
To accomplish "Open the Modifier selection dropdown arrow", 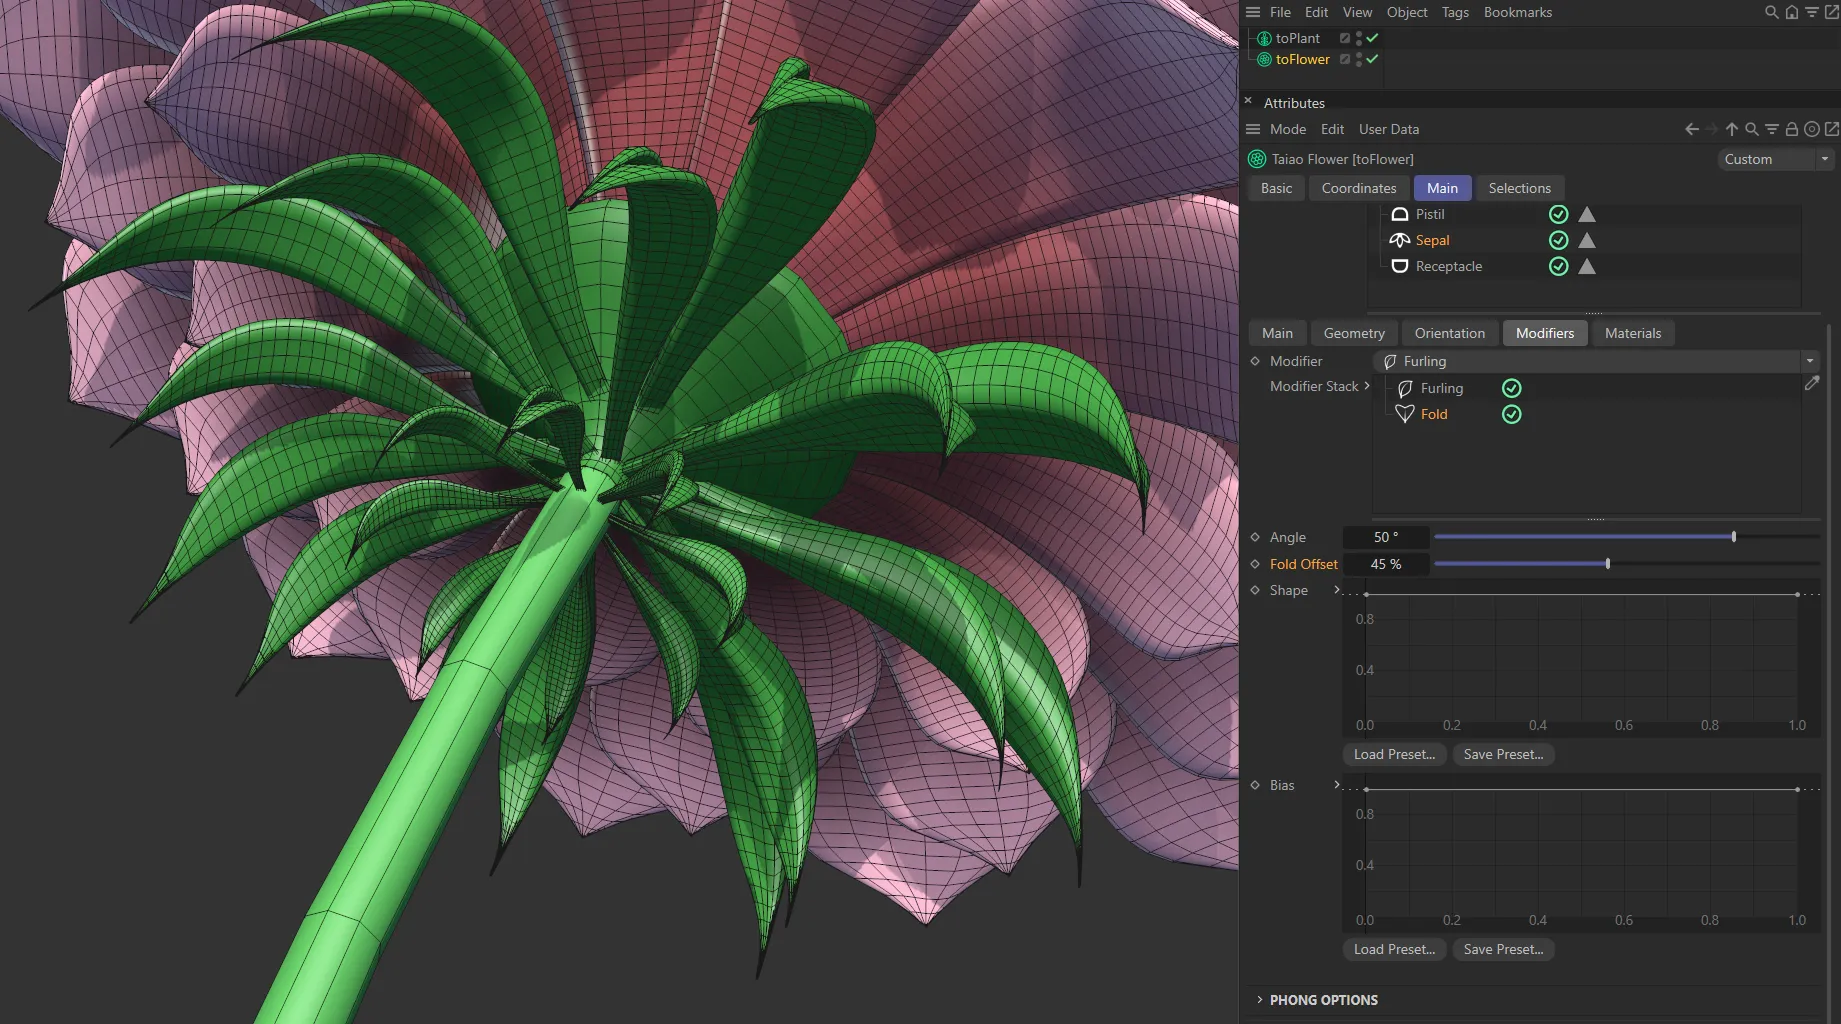I will 1810,361.
